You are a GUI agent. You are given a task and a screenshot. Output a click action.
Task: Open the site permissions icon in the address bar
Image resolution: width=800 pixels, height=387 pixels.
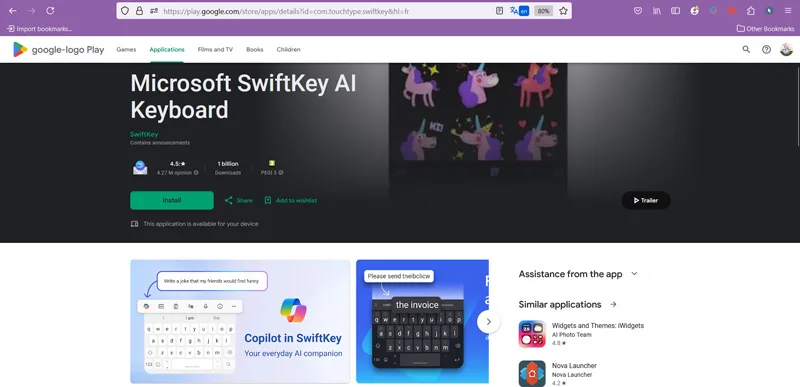pyautogui.click(x=154, y=11)
